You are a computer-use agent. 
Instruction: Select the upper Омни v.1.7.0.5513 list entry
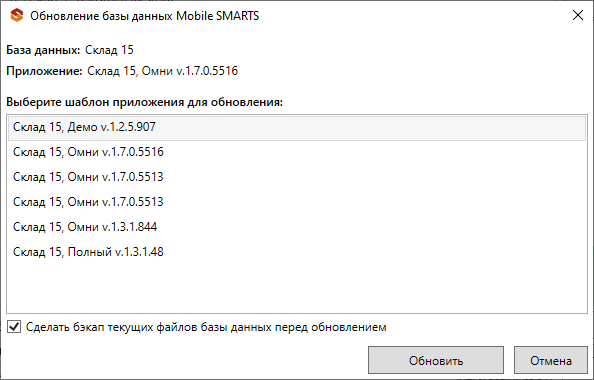click(297, 177)
